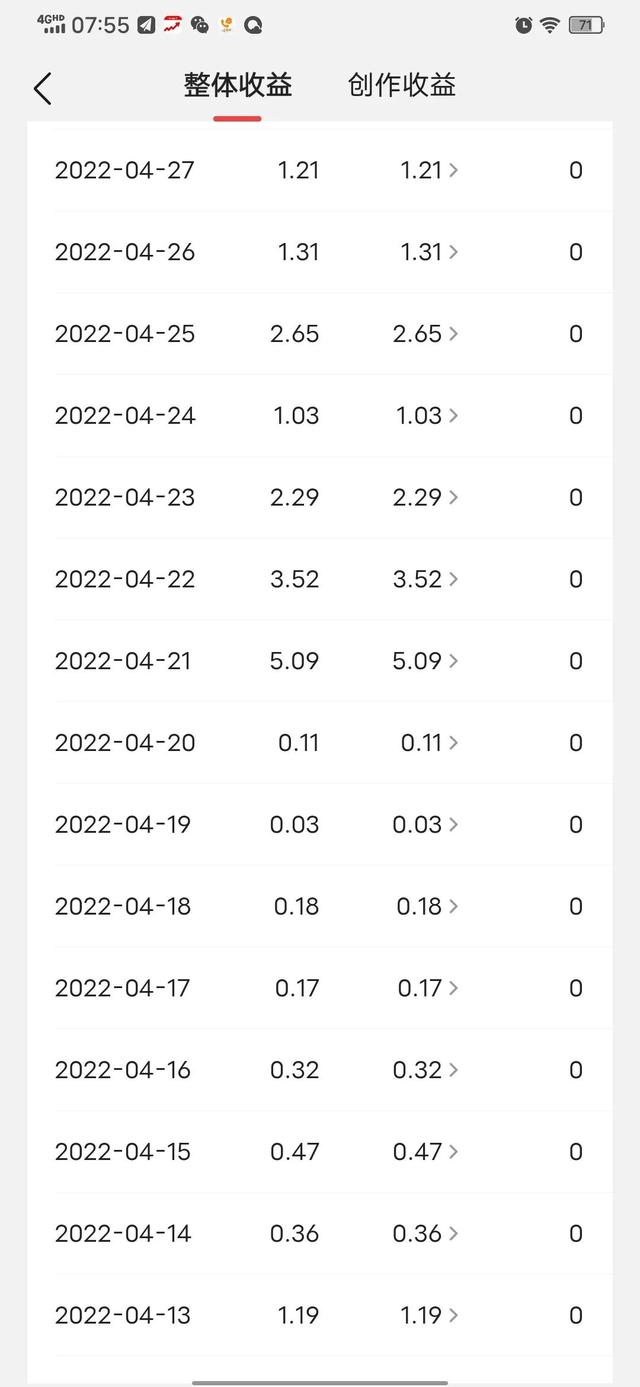Tap the Telegram notification icon in status bar
The width and height of the screenshot is (640, 1387).
pos(147,26)
